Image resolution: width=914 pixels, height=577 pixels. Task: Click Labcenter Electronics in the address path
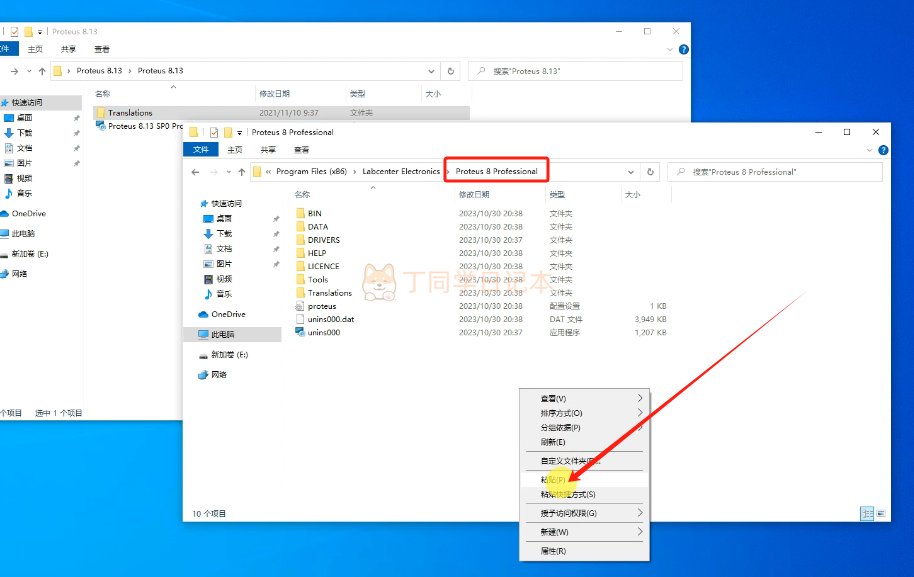pyautogui.click(x=401, y=171)
